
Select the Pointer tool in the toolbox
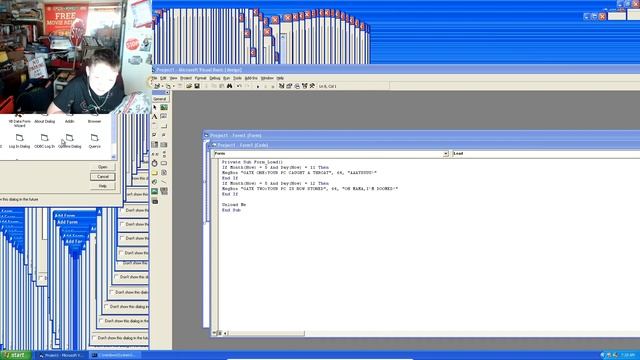pos(155,107)
